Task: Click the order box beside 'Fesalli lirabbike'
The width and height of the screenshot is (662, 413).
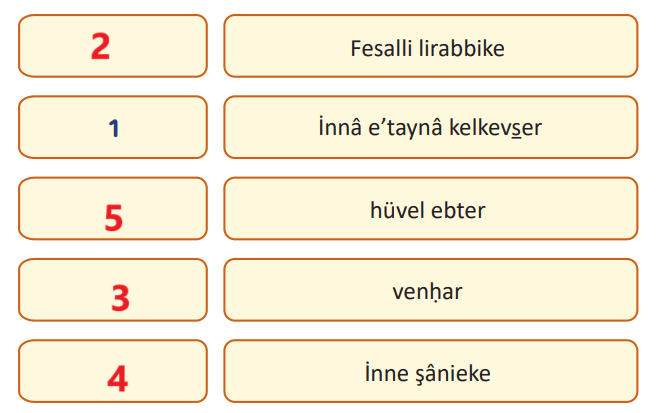Action: pos(113,46)
